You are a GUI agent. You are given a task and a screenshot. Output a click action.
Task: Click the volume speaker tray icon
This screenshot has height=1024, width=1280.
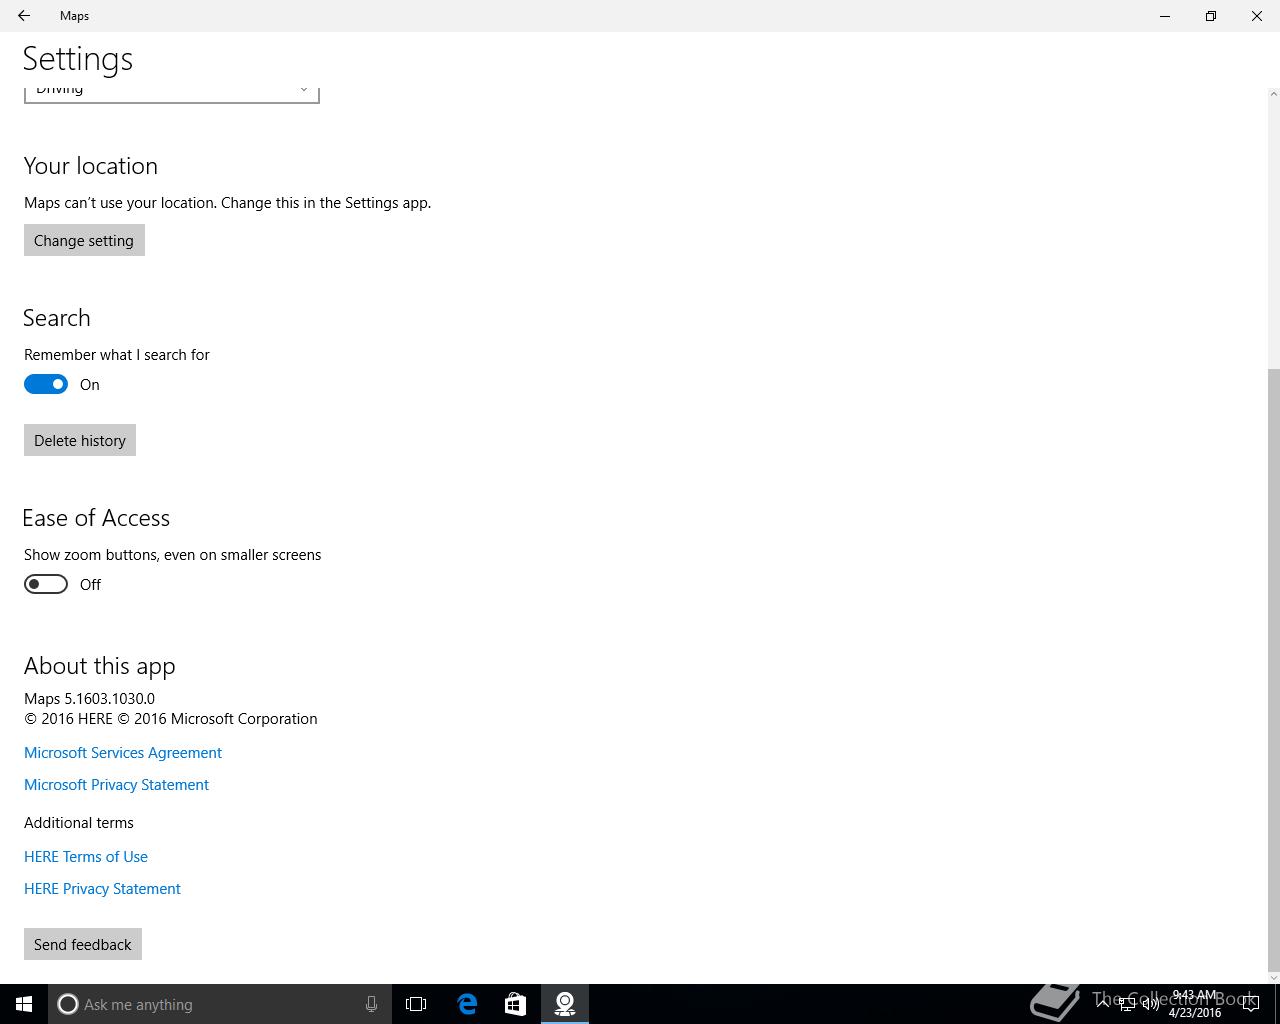(1150, 1004)
